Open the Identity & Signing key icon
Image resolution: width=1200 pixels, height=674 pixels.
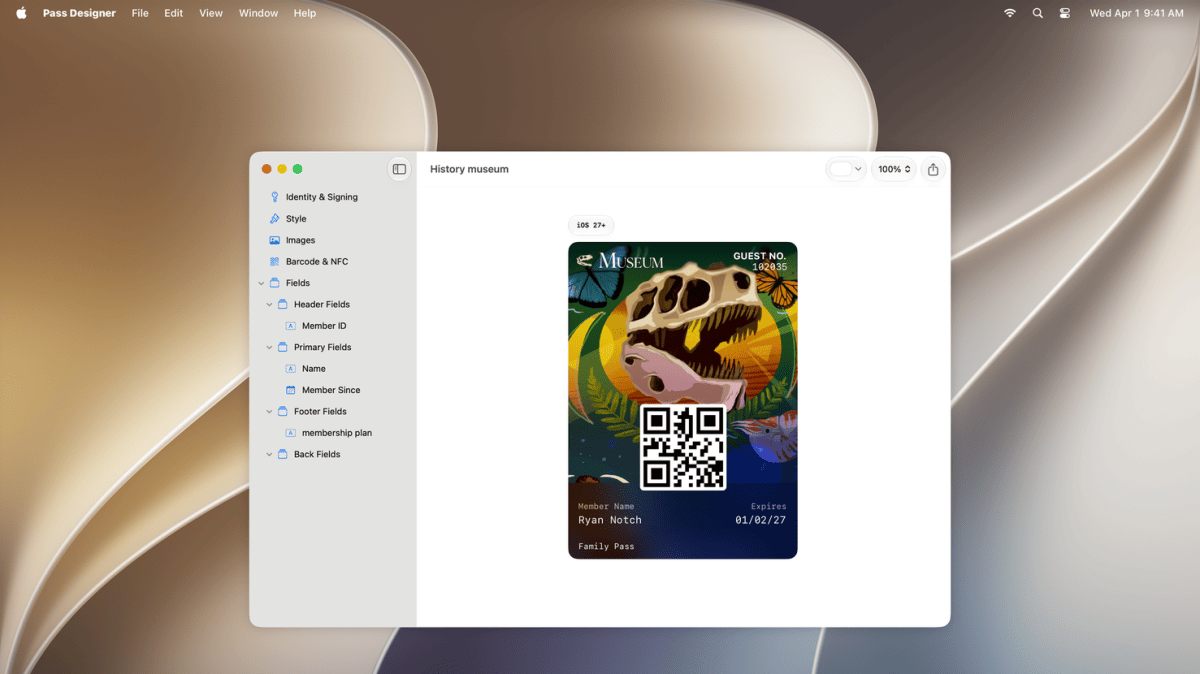pyautogui.click(x=275, y=197)
